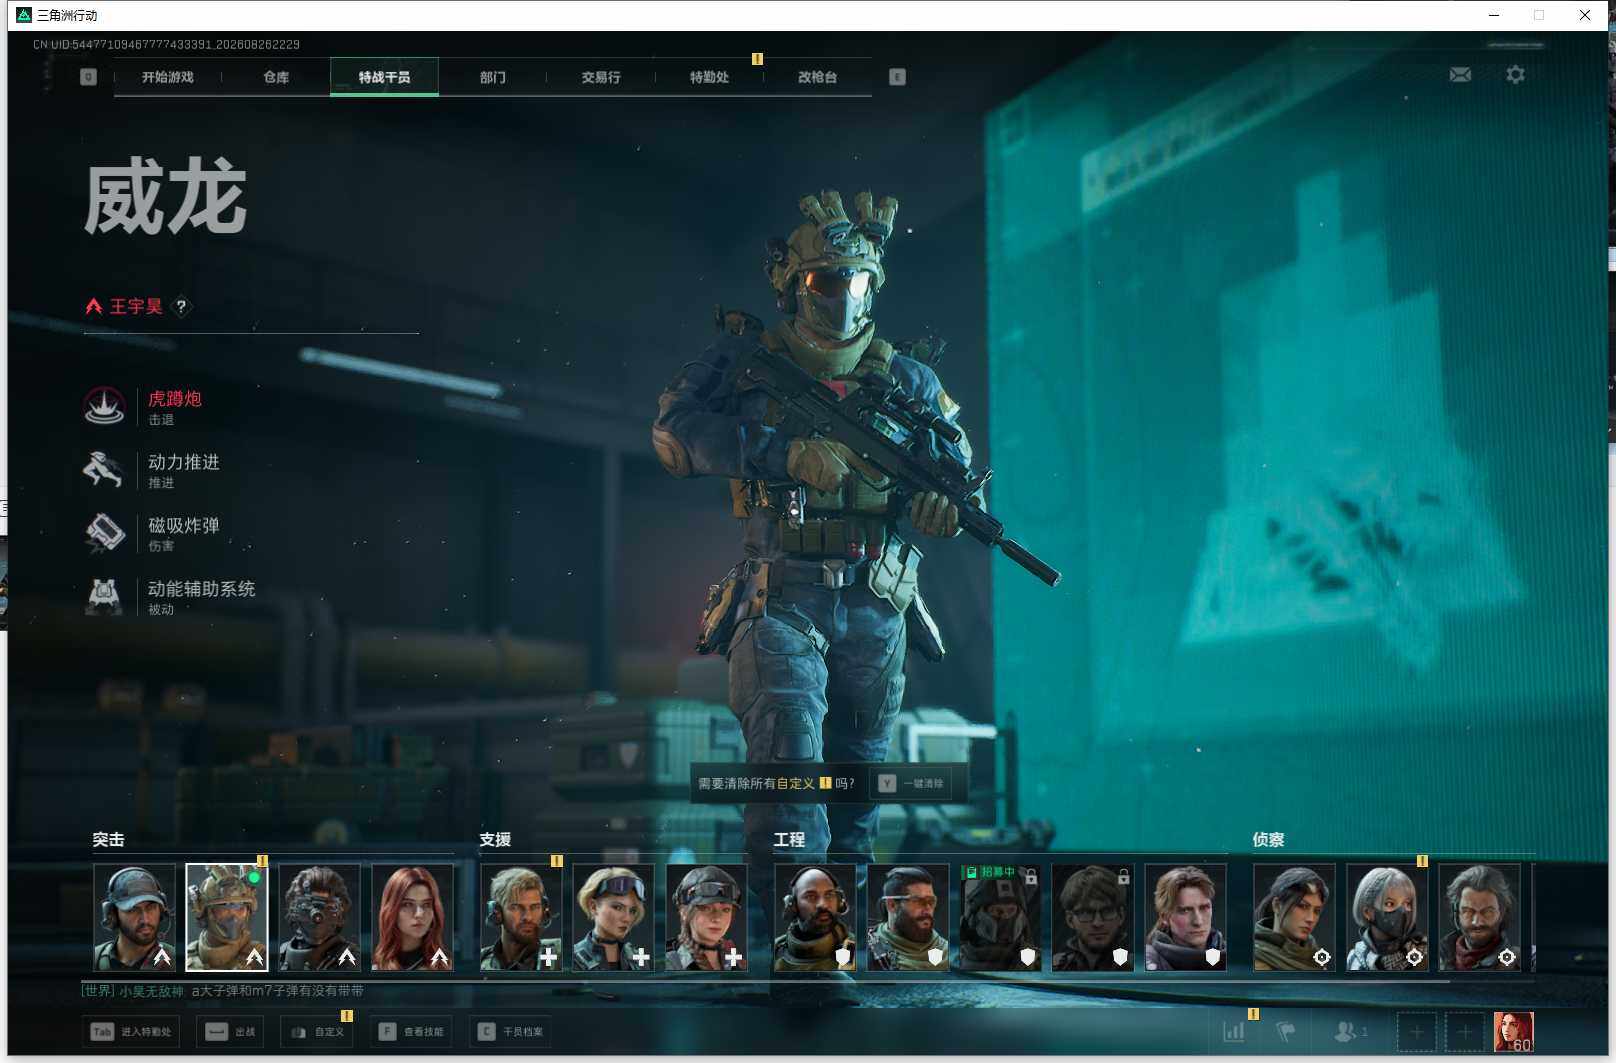The height and width of the screenshot is (1063, 1616).
Task: Click the second empty squad slot plus
Action: [x=1464, y=1031]
